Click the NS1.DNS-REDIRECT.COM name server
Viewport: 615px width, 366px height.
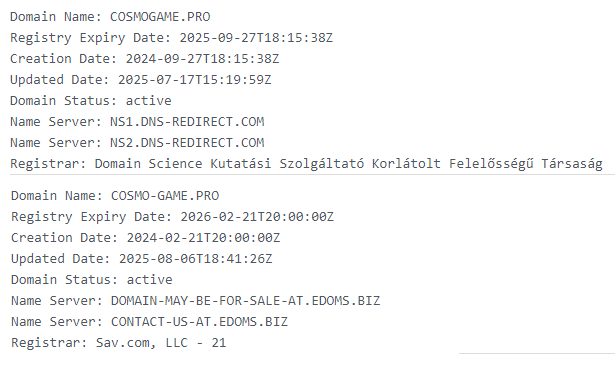[x=187, y=122]
